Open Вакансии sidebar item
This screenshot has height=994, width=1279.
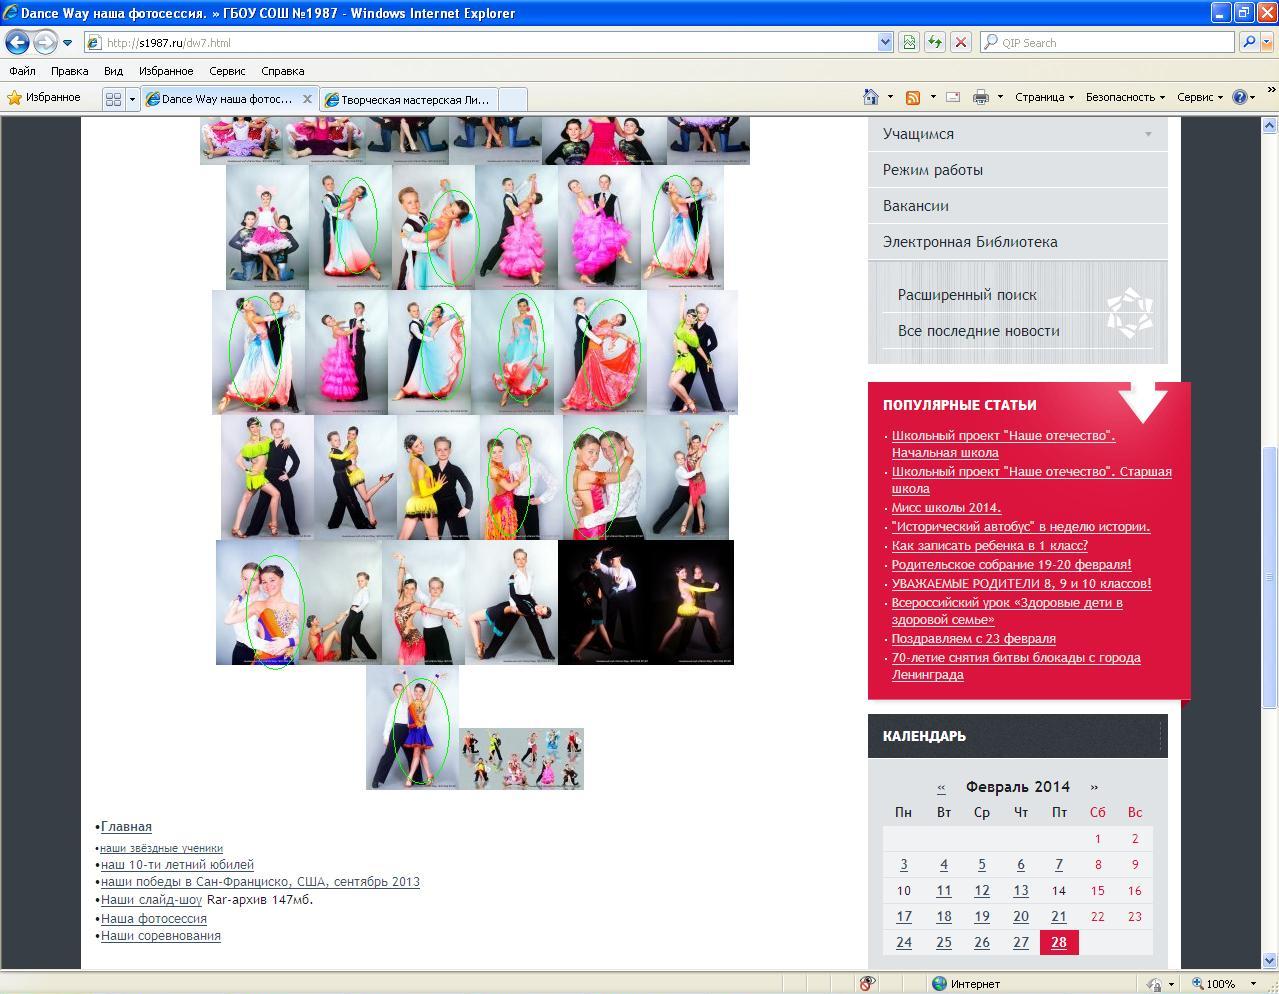[x=1018, y=206]
